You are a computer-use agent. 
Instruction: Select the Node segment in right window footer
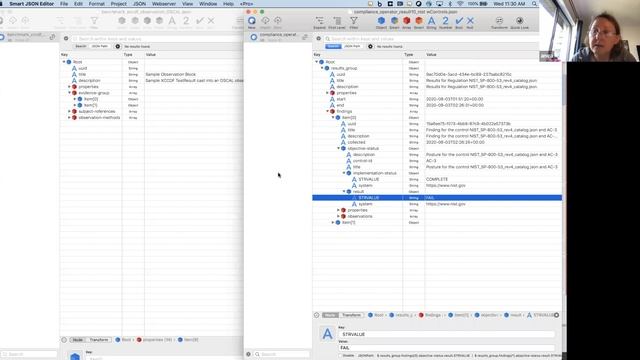tap(330, 315)
